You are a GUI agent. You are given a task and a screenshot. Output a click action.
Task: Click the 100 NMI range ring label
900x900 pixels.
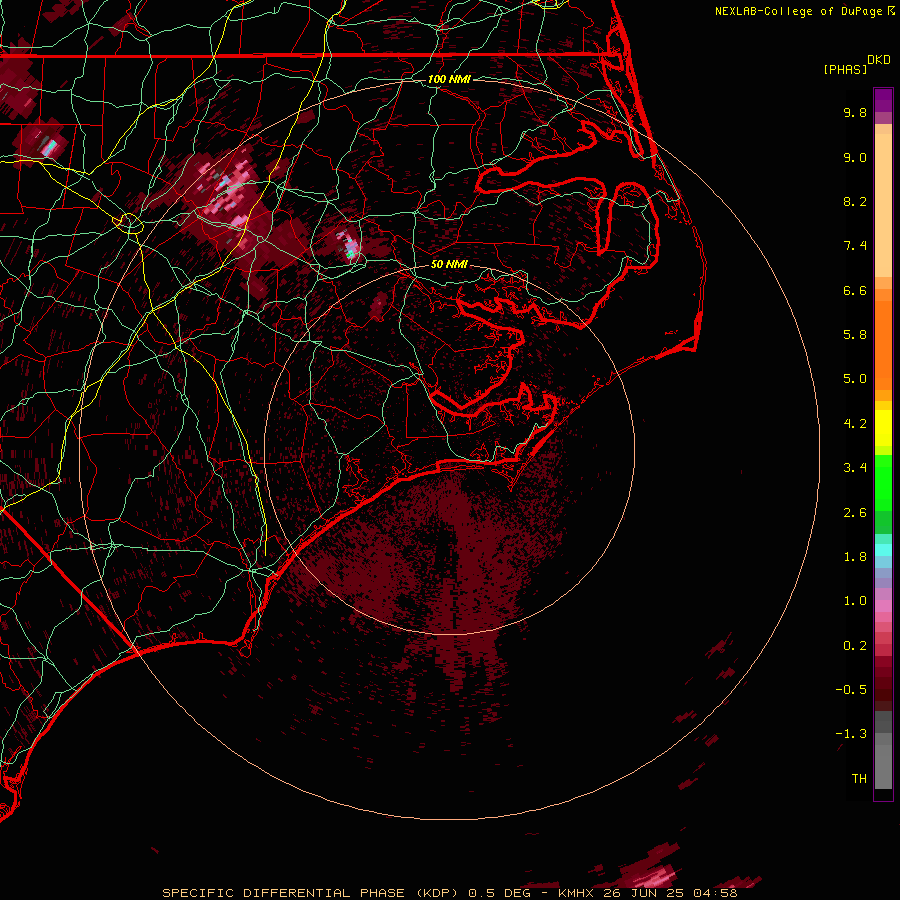pos(449,79)
